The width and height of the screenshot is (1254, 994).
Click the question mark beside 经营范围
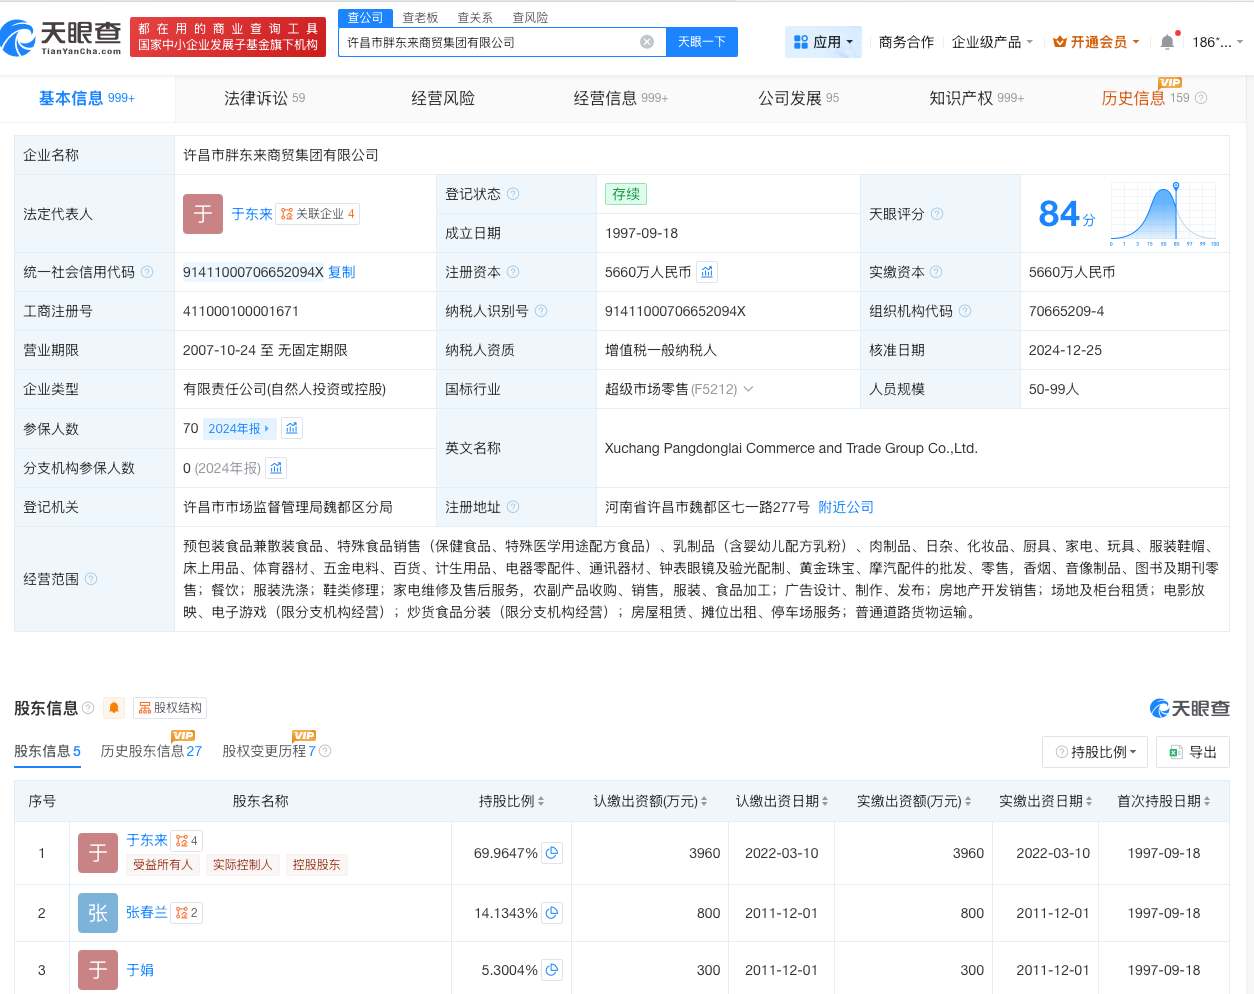90,579
